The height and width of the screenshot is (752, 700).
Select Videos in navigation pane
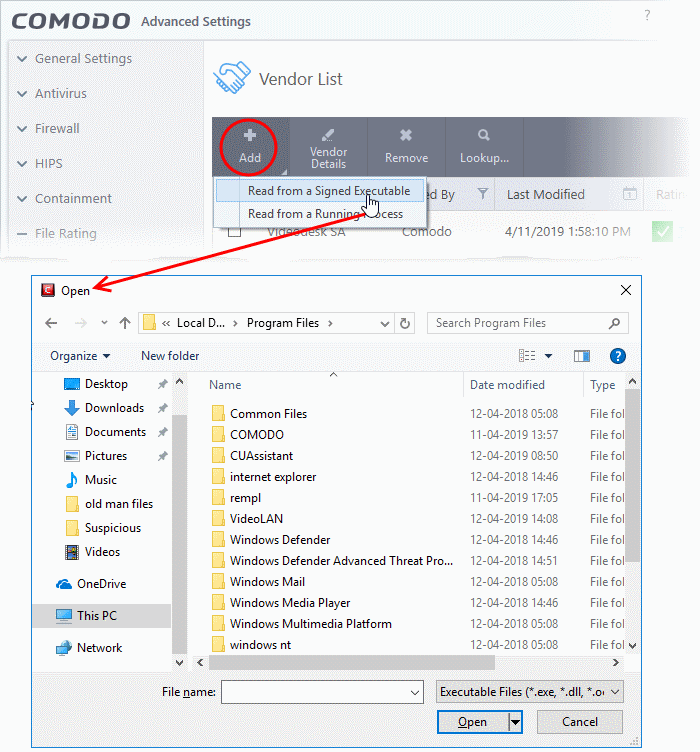(x=102, y=552)
